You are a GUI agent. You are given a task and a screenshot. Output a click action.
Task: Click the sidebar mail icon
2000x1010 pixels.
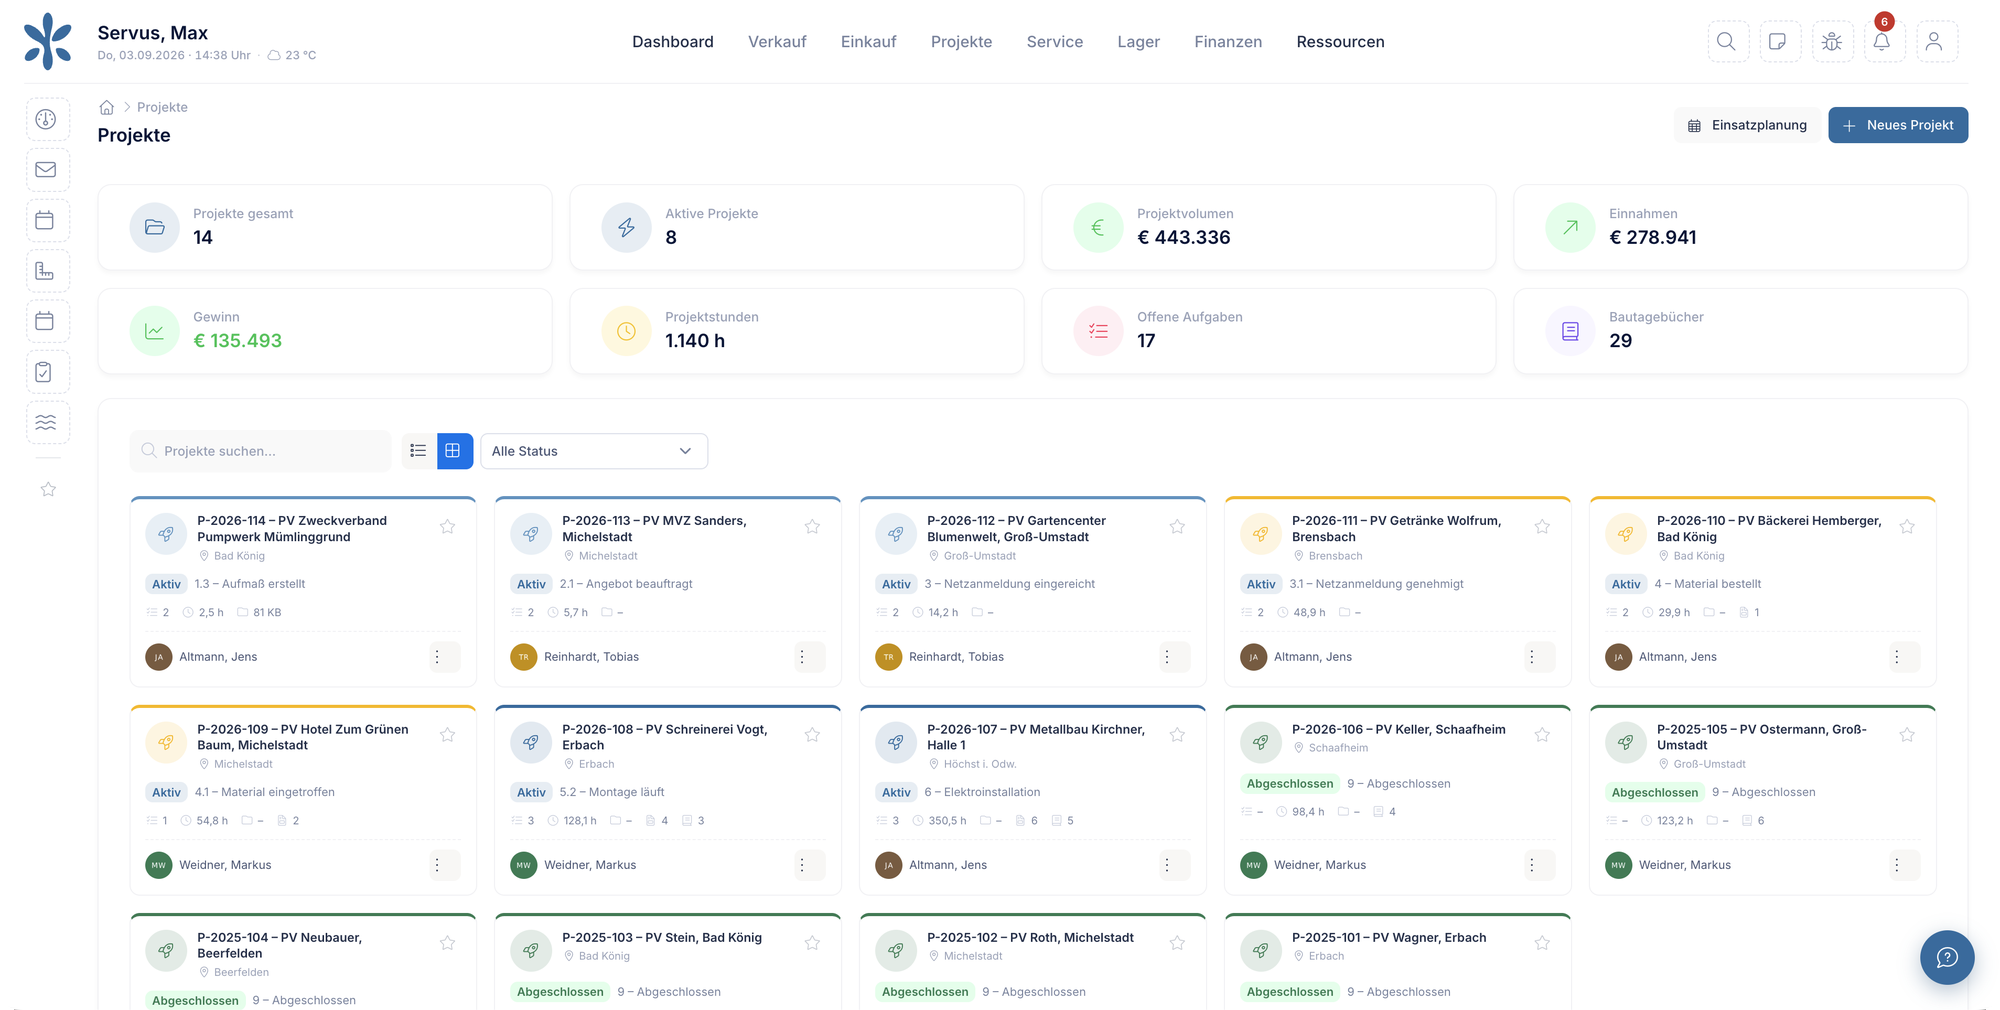(46, 170)
